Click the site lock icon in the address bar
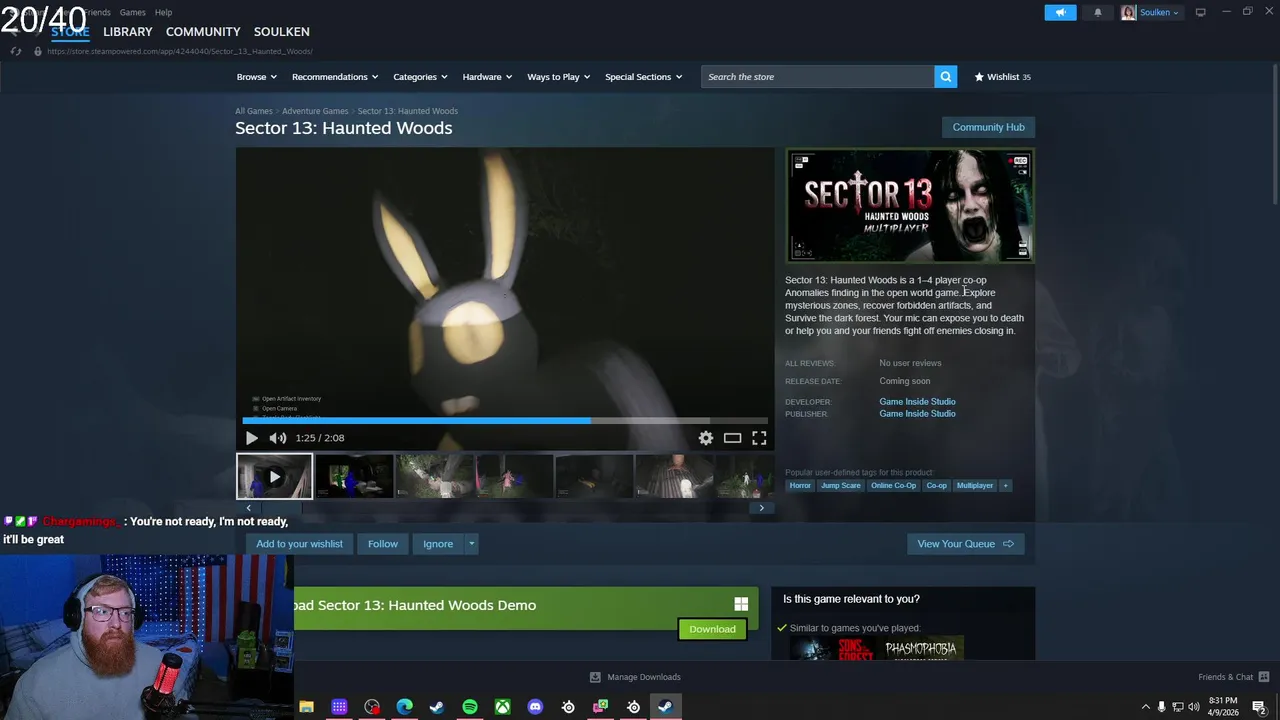This screenshot has width=1280, height=720. coord(38,51)
